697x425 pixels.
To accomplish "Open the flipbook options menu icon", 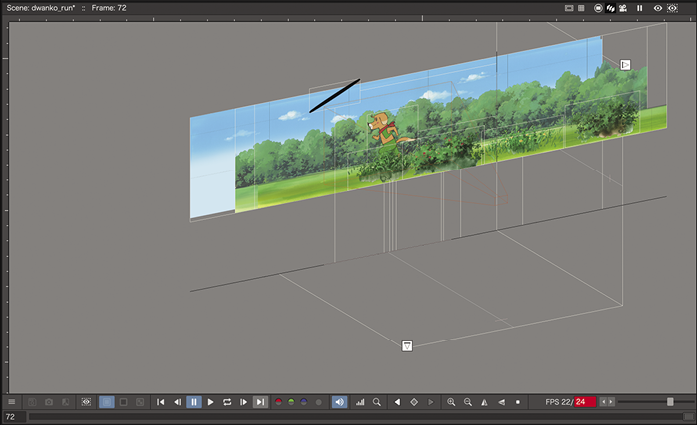I will point(12,402).
